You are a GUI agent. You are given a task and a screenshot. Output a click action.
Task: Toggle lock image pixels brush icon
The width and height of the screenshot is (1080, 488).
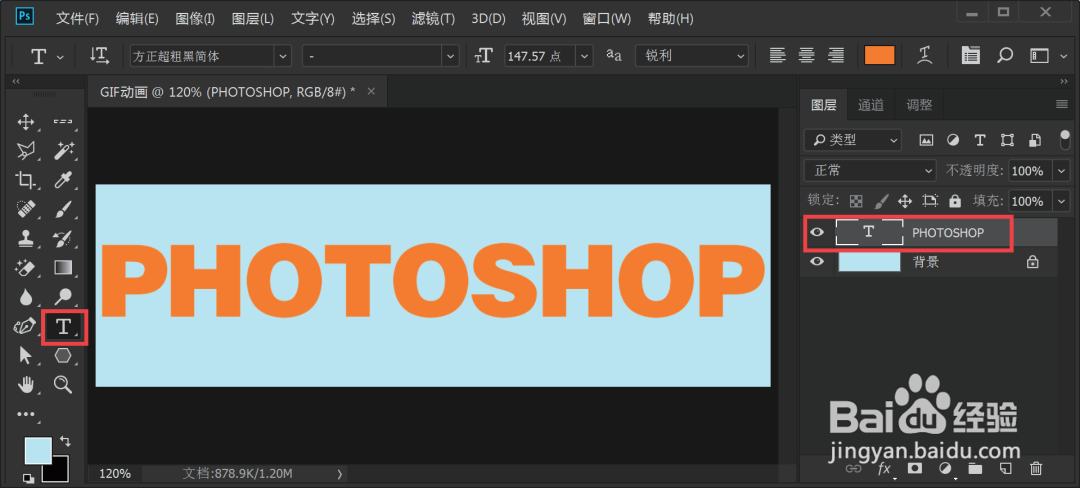[x=881, y=201]
